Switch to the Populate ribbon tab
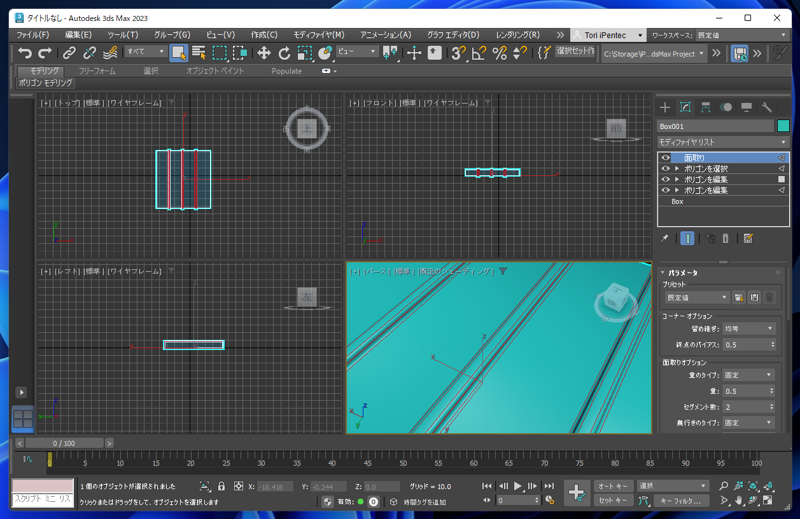 point(287,71)
